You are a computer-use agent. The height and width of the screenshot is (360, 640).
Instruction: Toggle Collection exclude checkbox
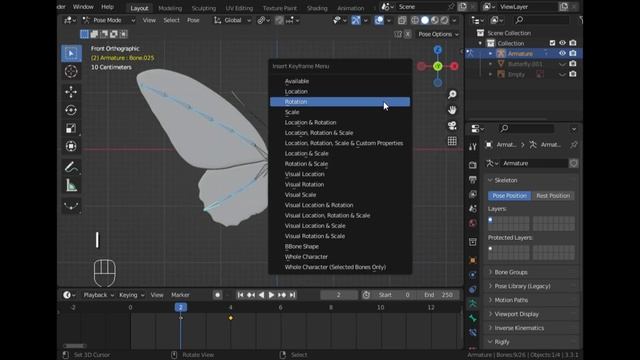[552, 43]
